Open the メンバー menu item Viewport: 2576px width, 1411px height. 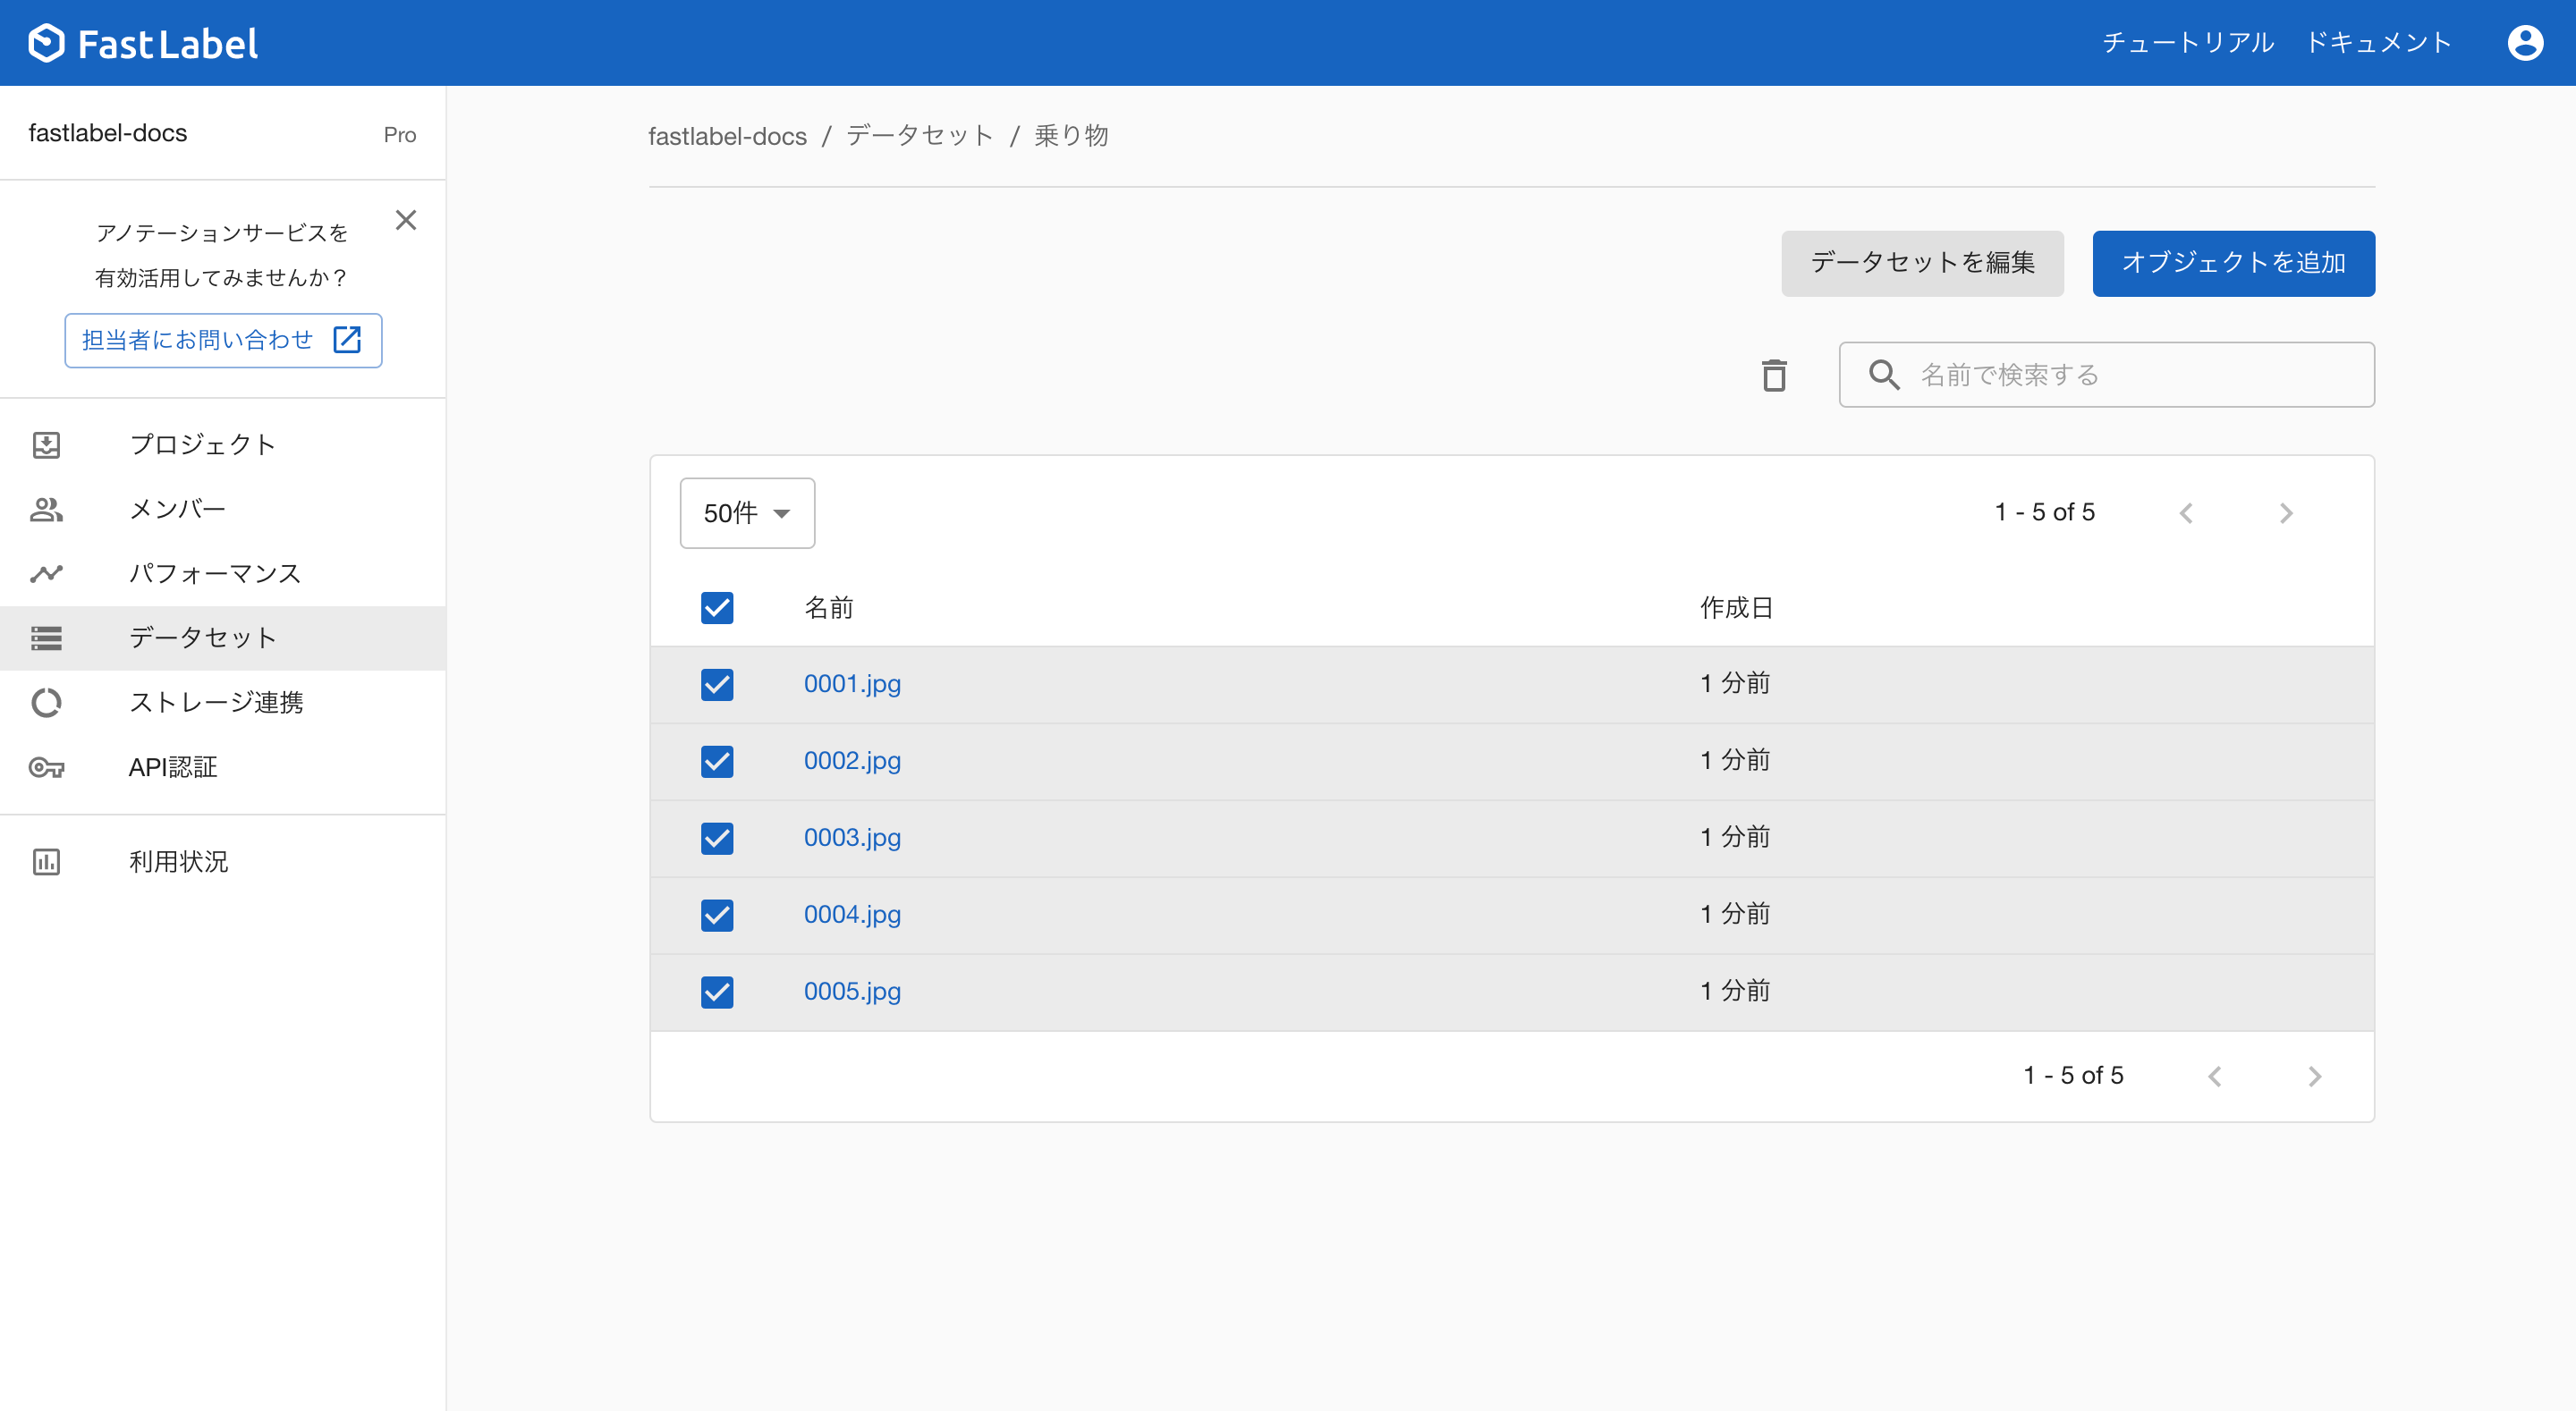222,509
